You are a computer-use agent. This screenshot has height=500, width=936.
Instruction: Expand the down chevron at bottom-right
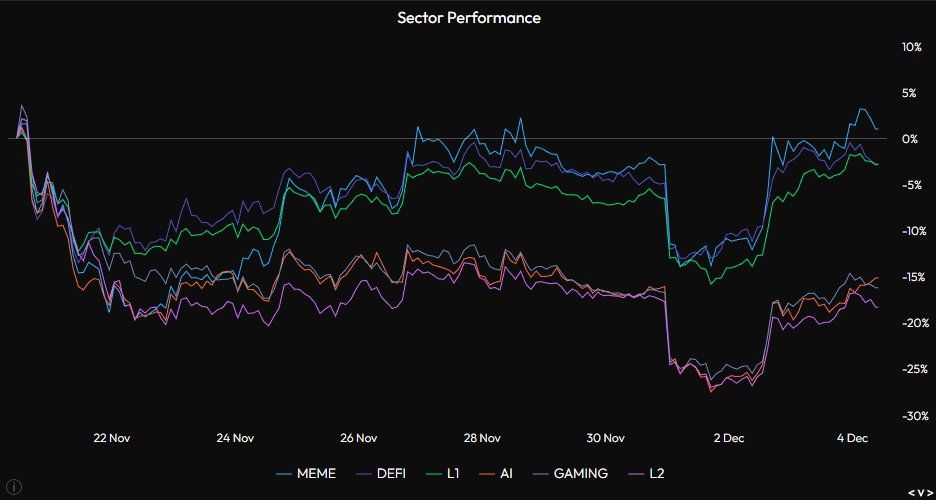921,492
